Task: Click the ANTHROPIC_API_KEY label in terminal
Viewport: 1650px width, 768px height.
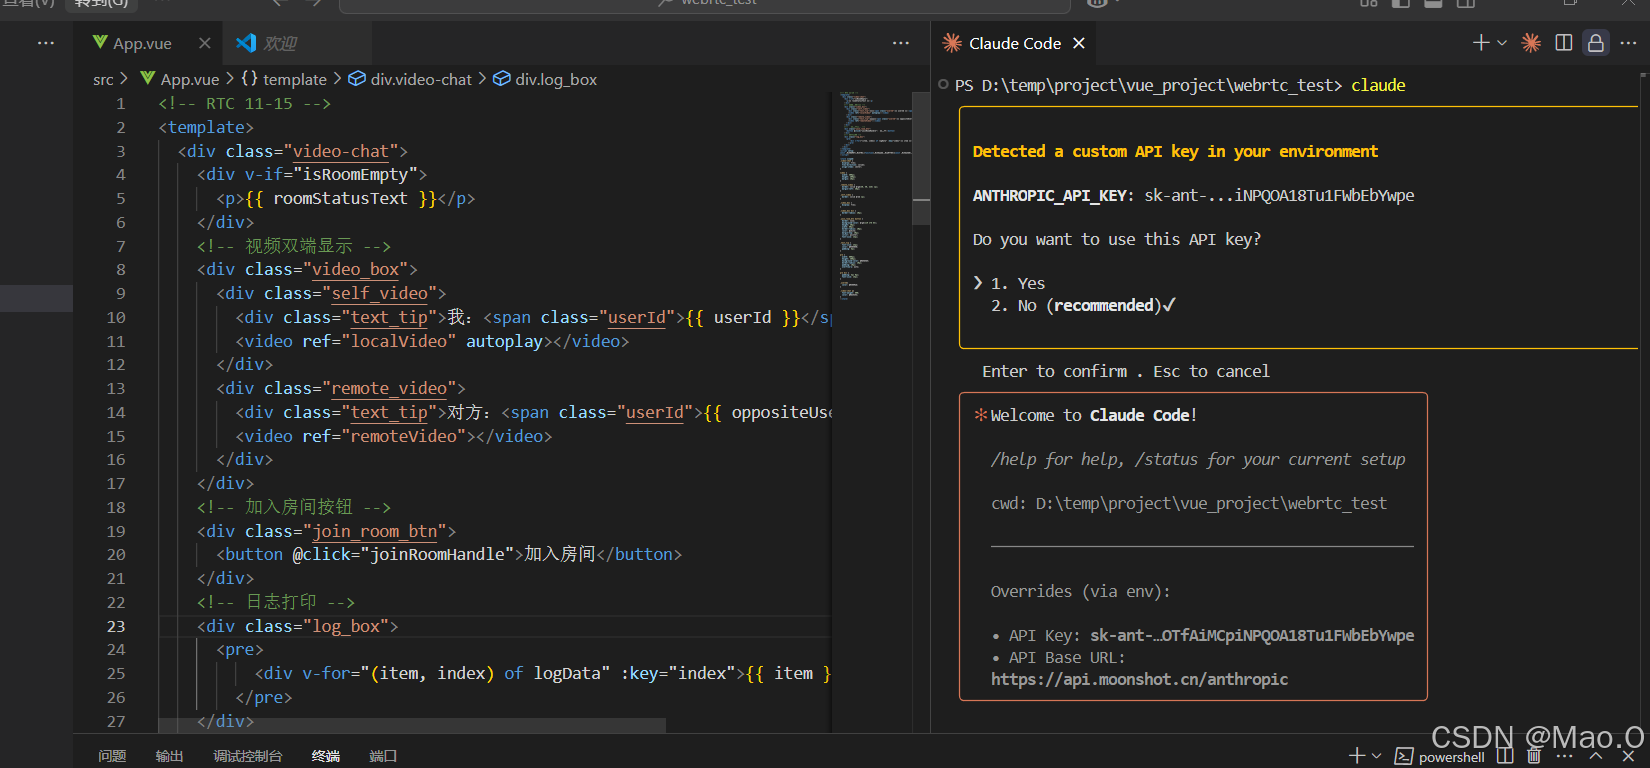Action: pyautogui.click(x=1050, y=195)
